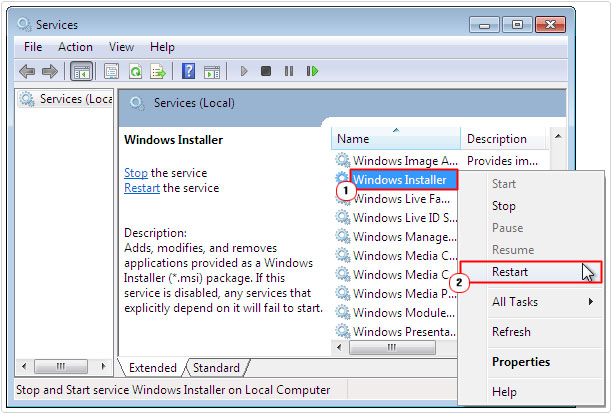Select the Windows Live Fa... service row
Viewport: 612px width, 414px height.
pos(402,199)
